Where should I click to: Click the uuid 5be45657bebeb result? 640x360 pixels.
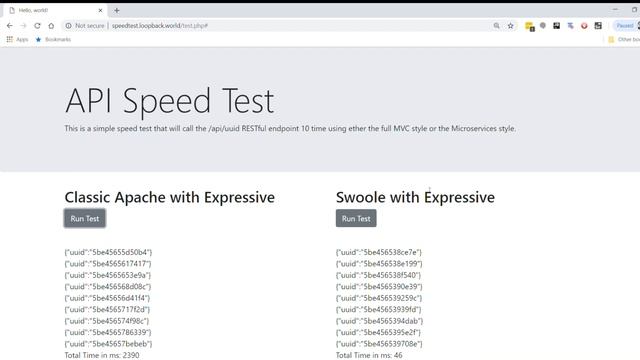click(x=108, y=344)
